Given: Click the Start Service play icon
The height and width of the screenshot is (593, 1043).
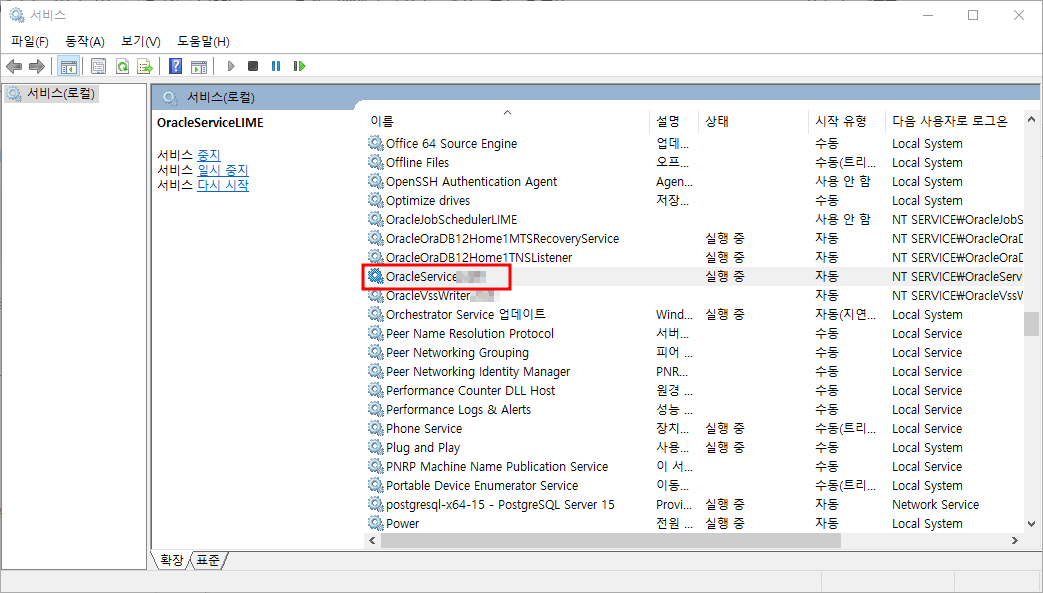Looking at the screenshot, I should (x=231, y=66).
